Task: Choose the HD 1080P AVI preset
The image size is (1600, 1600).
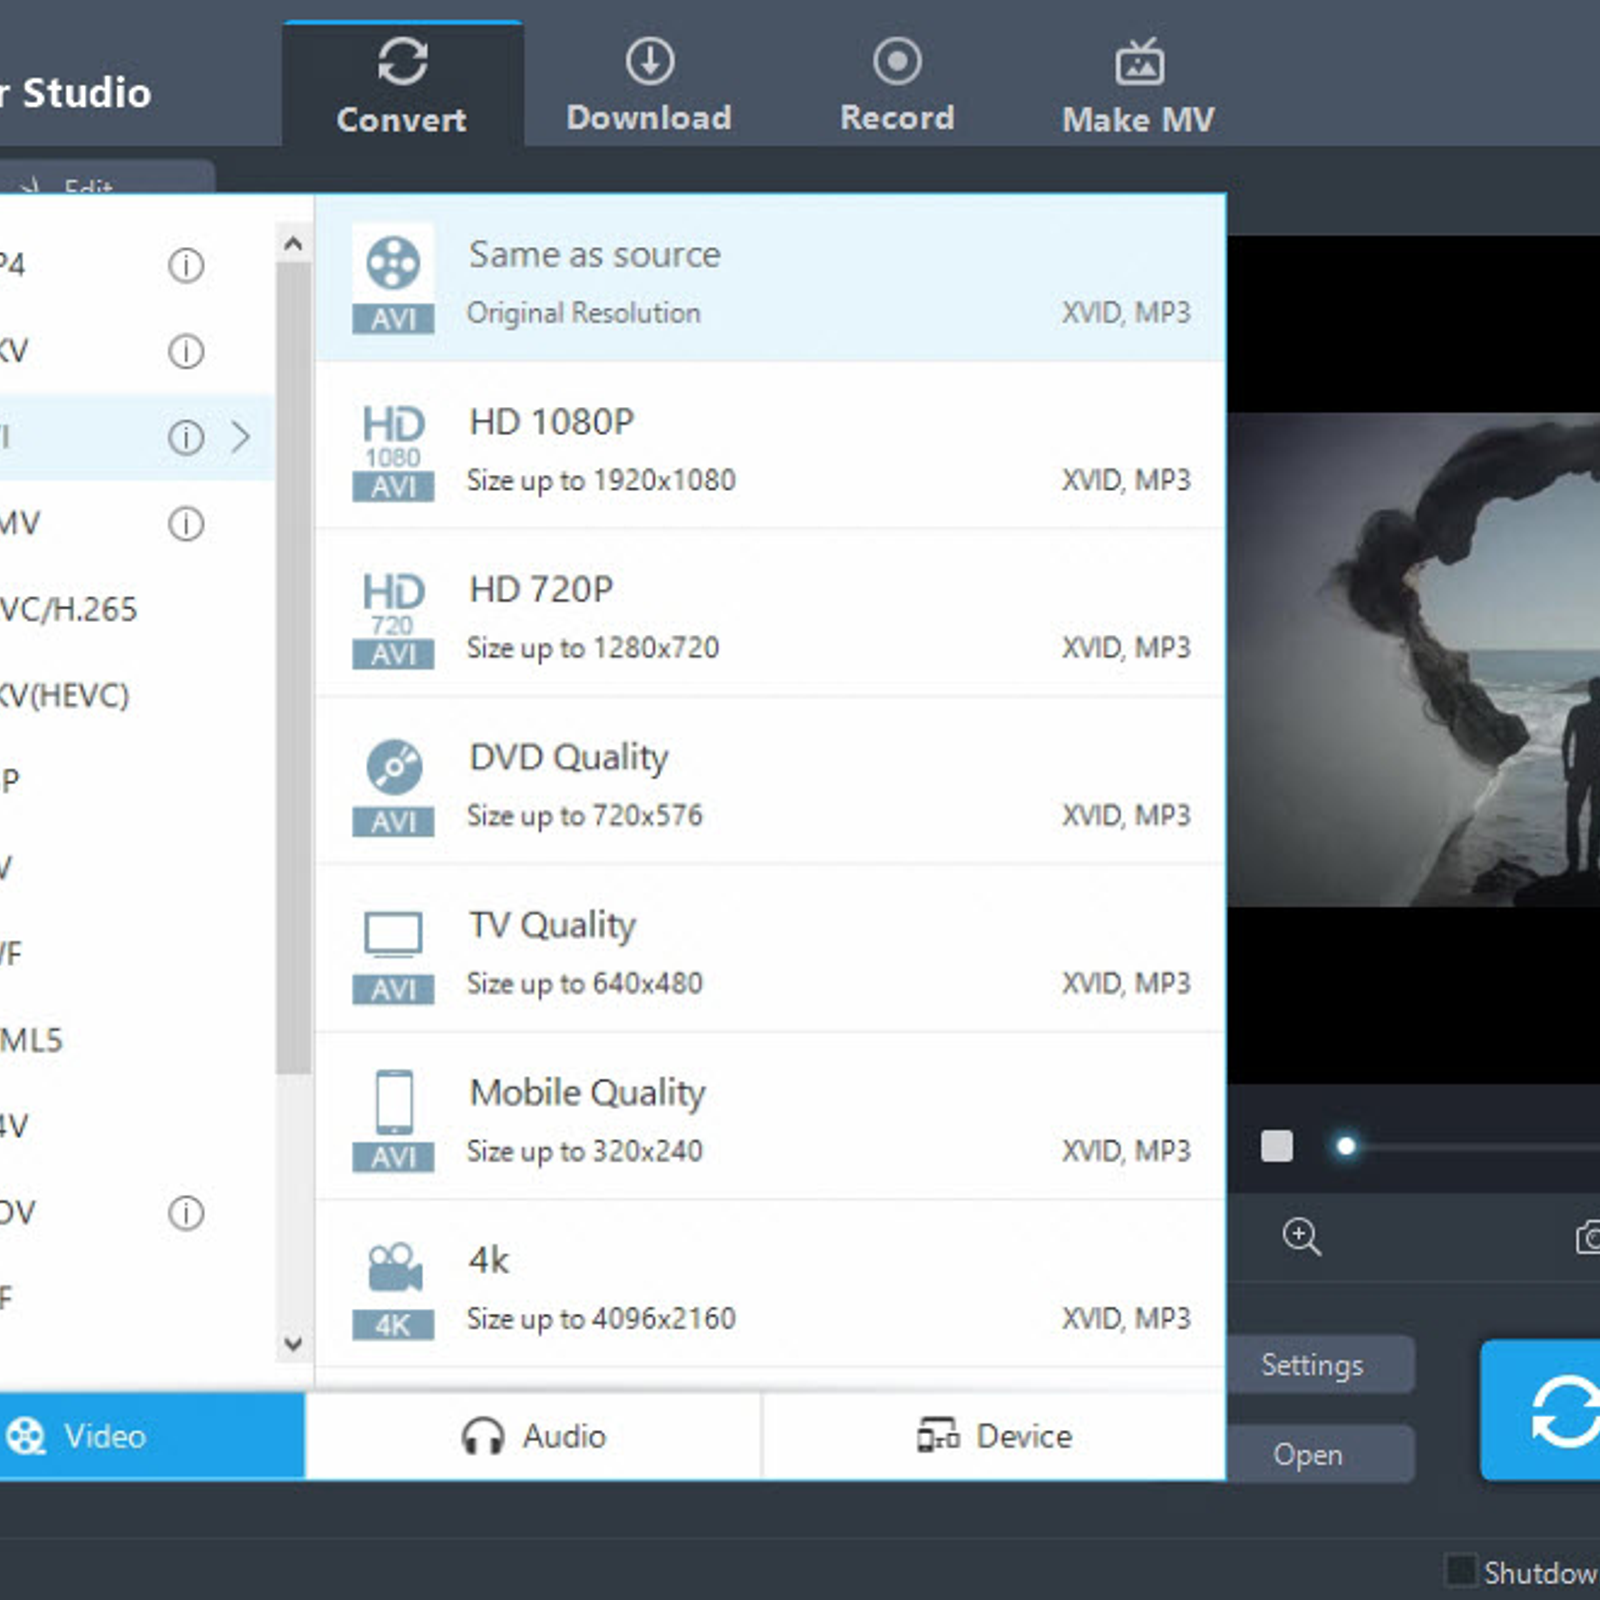Action: 770,449
